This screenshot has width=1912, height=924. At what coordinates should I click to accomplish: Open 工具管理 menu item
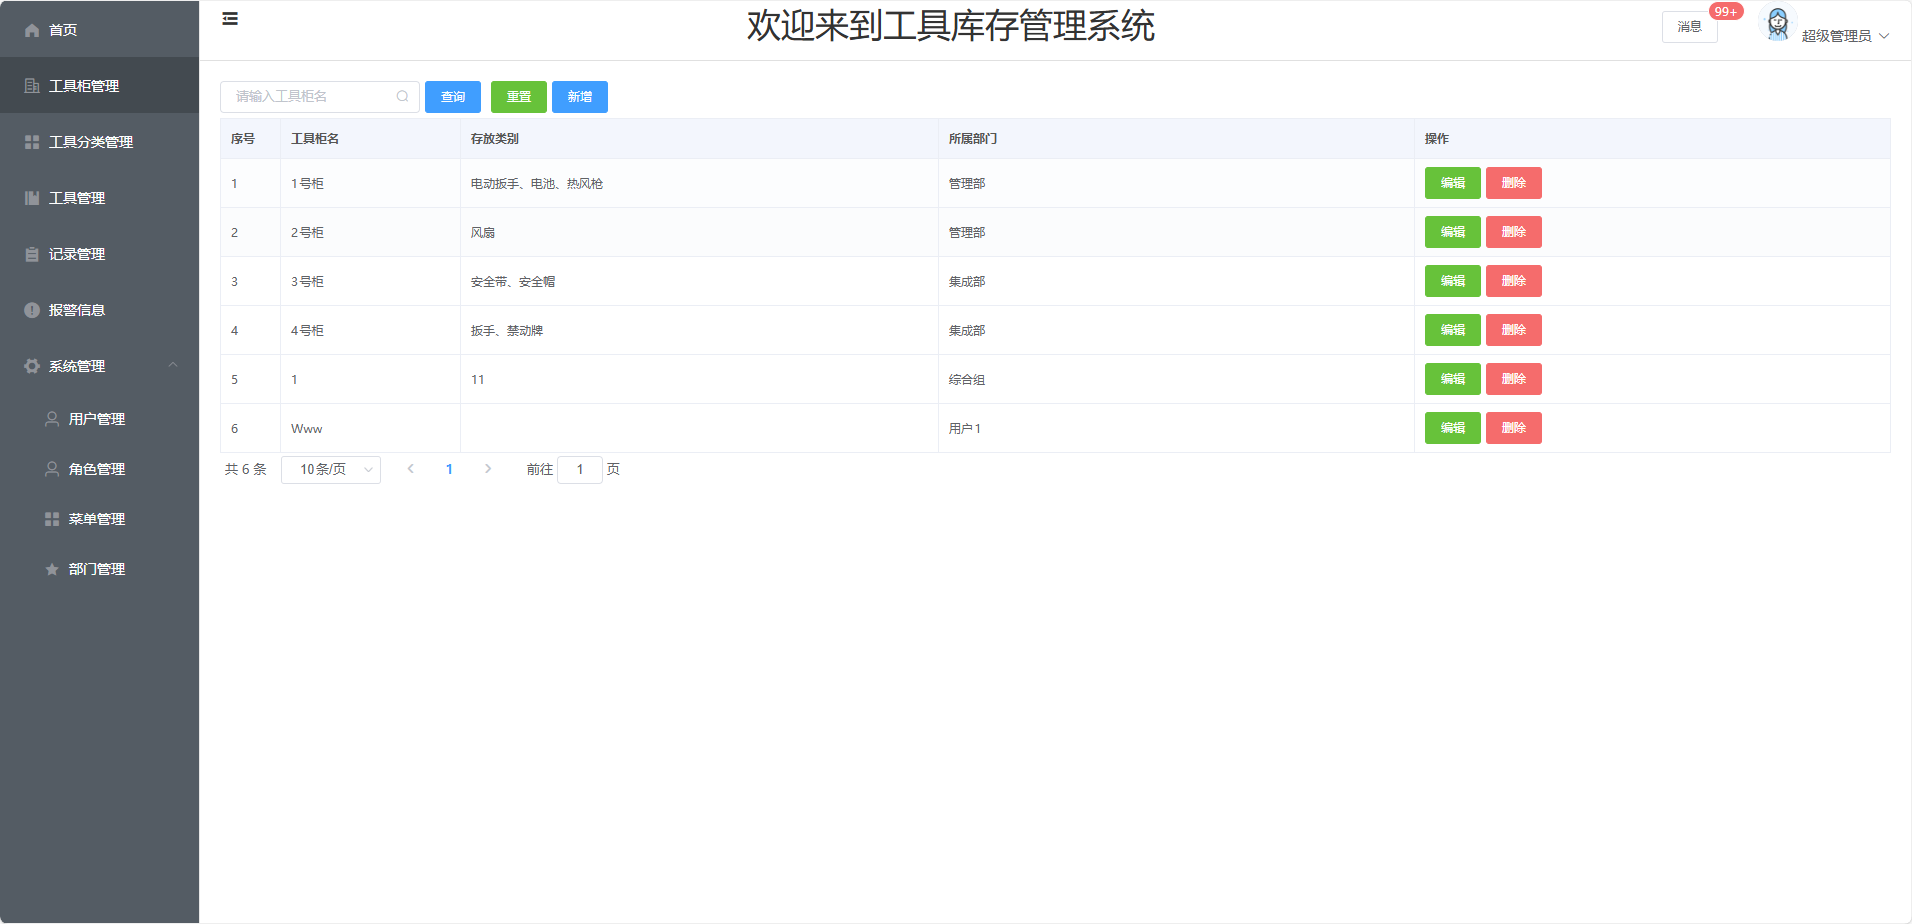coord(77,198)
